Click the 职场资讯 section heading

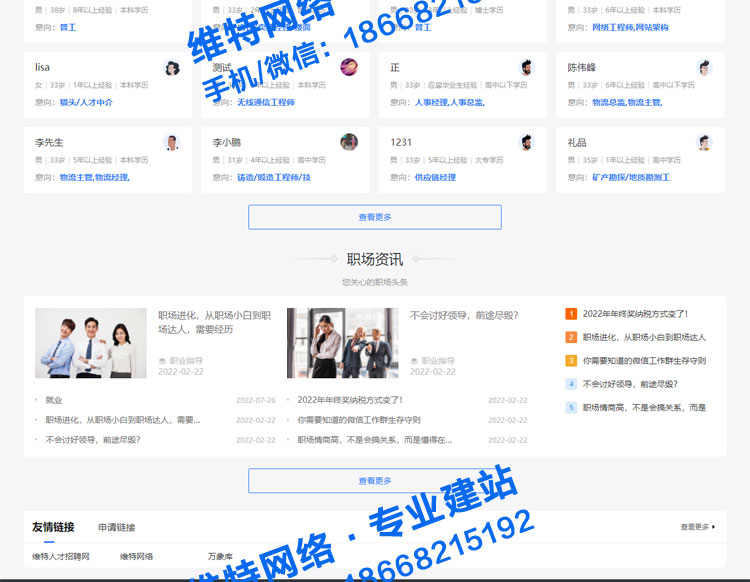coord(375,260)
